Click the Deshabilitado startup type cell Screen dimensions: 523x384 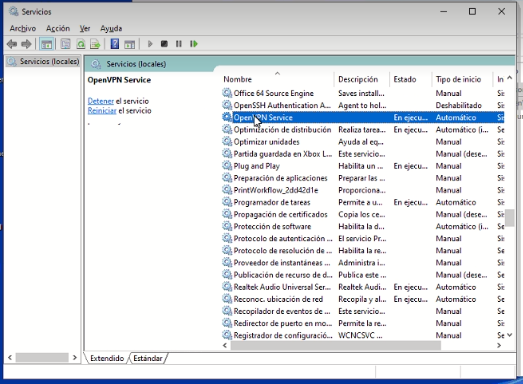click(459, 105)
